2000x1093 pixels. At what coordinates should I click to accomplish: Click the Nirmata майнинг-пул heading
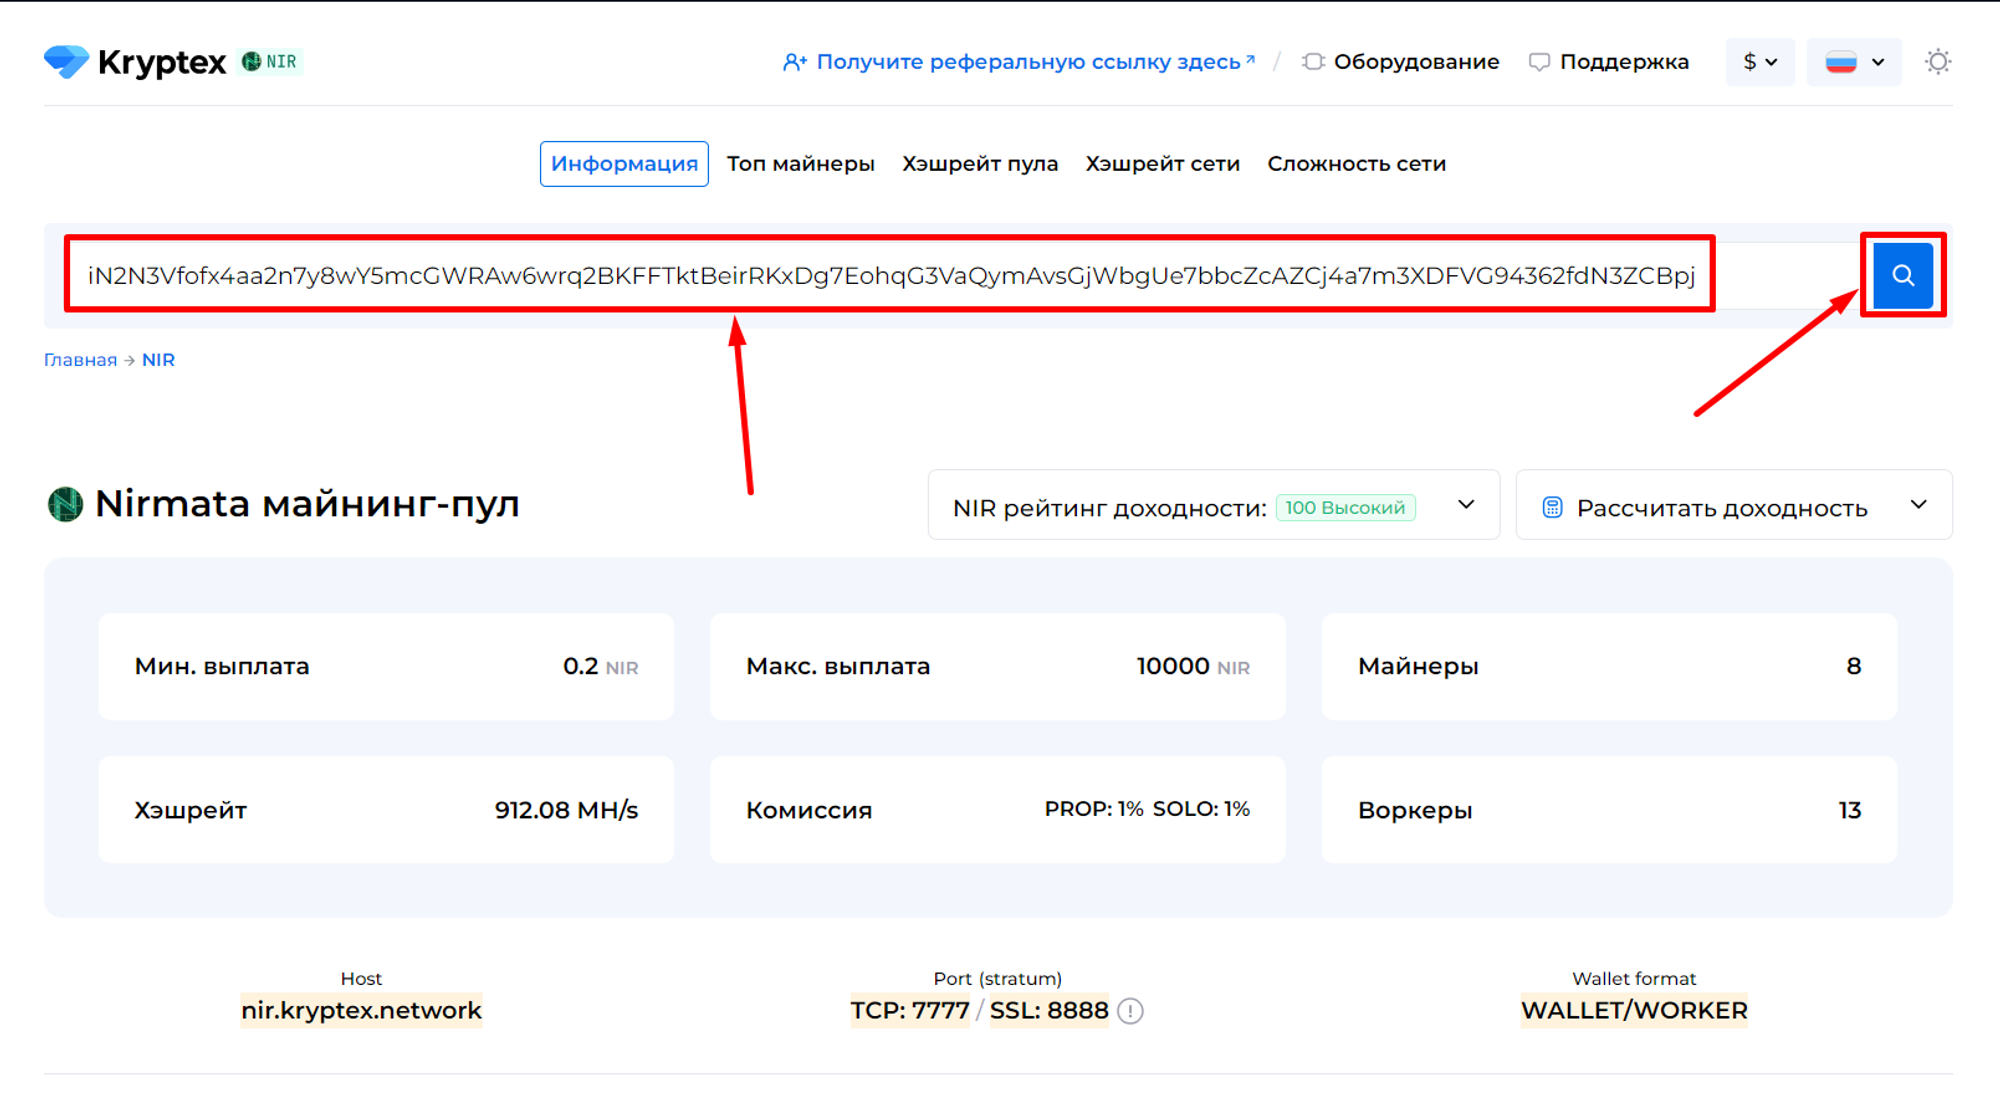tap(307, 504)
